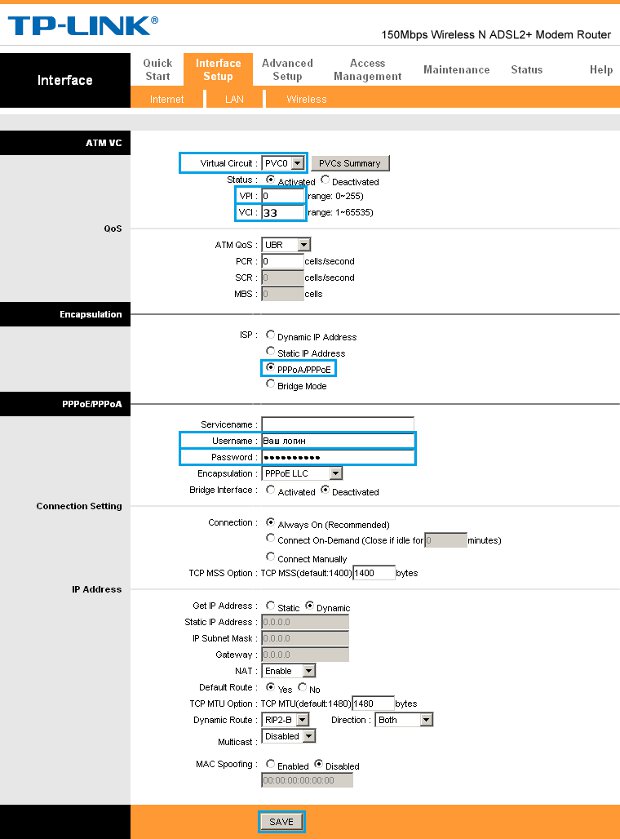Open the Wireless sub-menu
Viewport: 620px width, 839px height.
pyautogui.click(x=306, y=99)
